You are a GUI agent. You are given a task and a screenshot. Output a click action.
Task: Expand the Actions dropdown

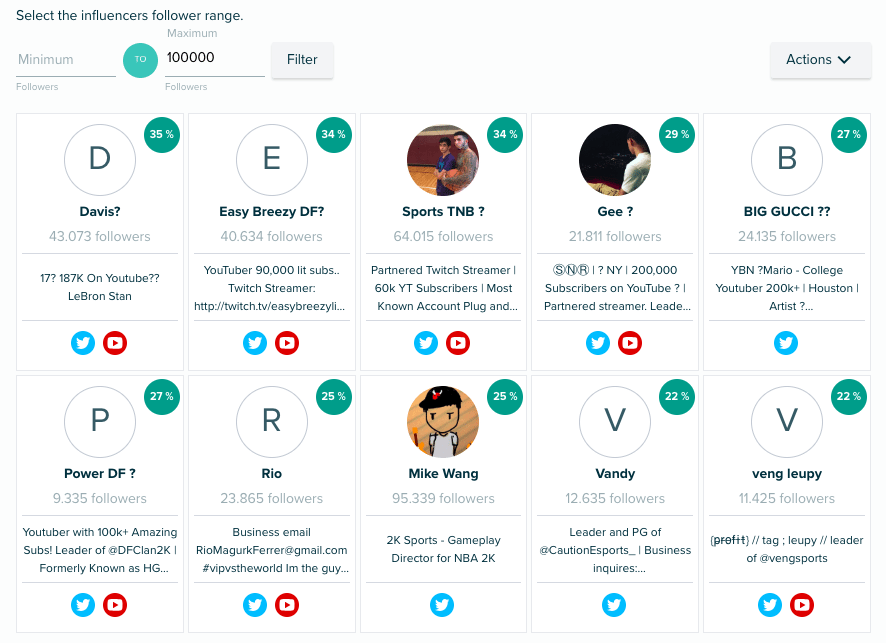pos(820,59)
